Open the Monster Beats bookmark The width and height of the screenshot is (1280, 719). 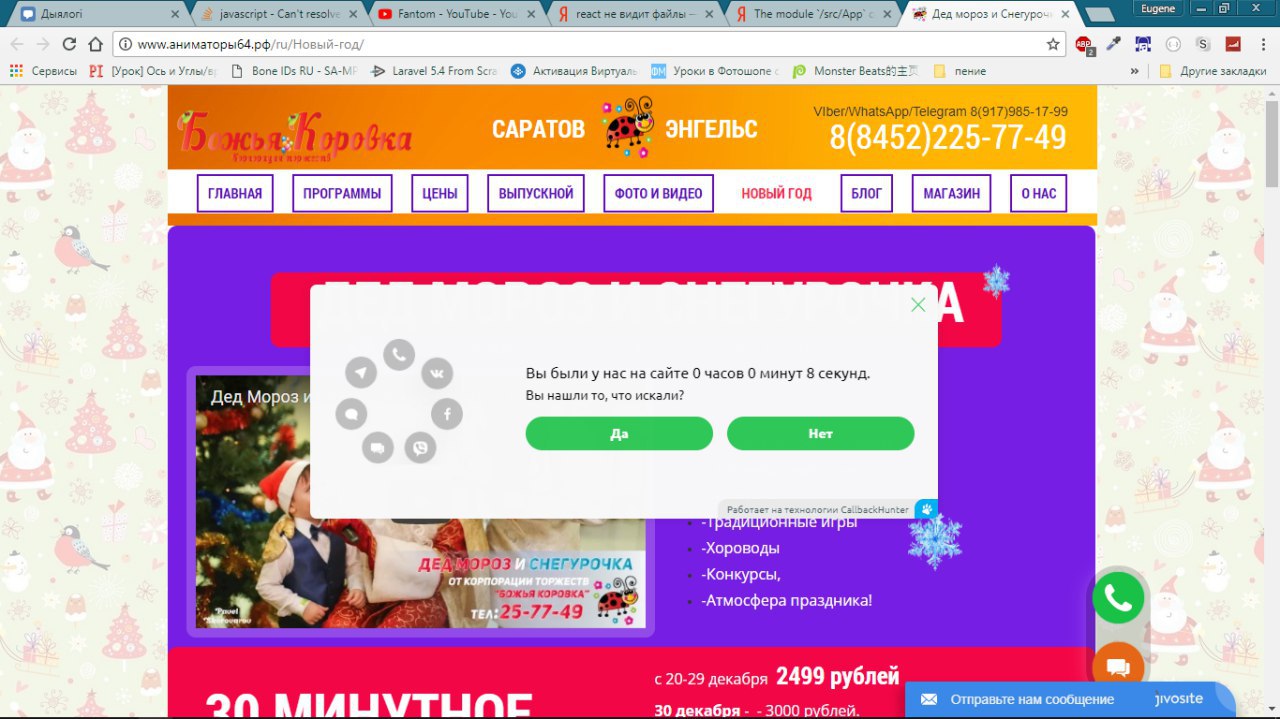click(x=855, y=71)
